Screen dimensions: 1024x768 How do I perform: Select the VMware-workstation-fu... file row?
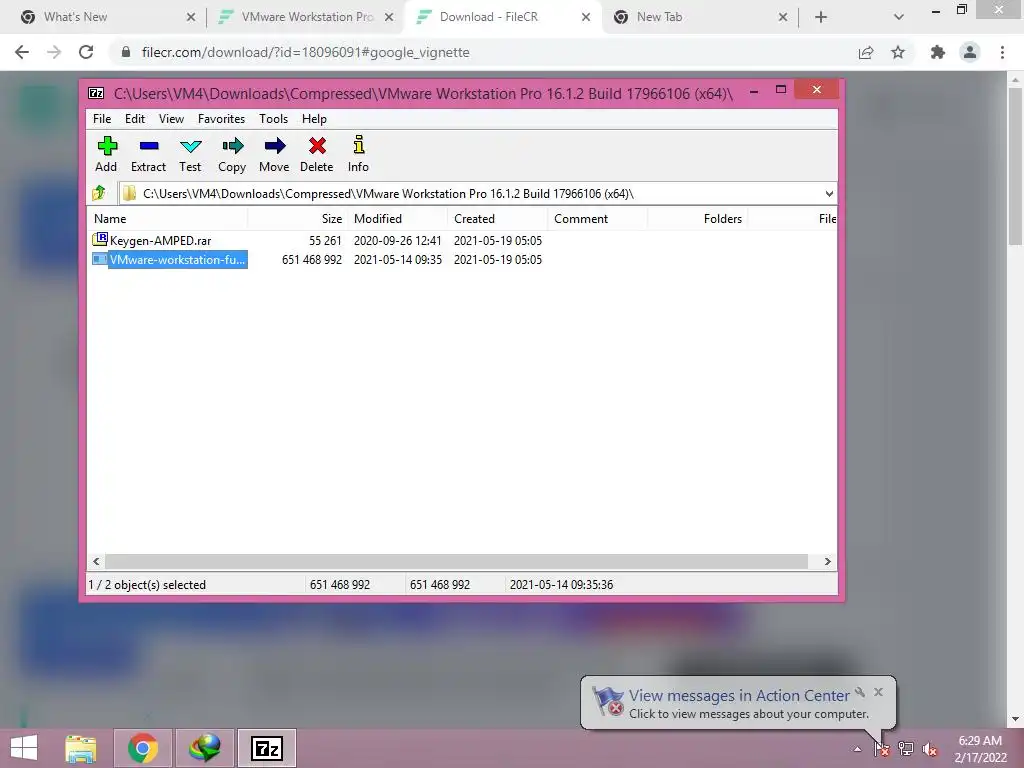pyautogui.click(x=169, y=259)
